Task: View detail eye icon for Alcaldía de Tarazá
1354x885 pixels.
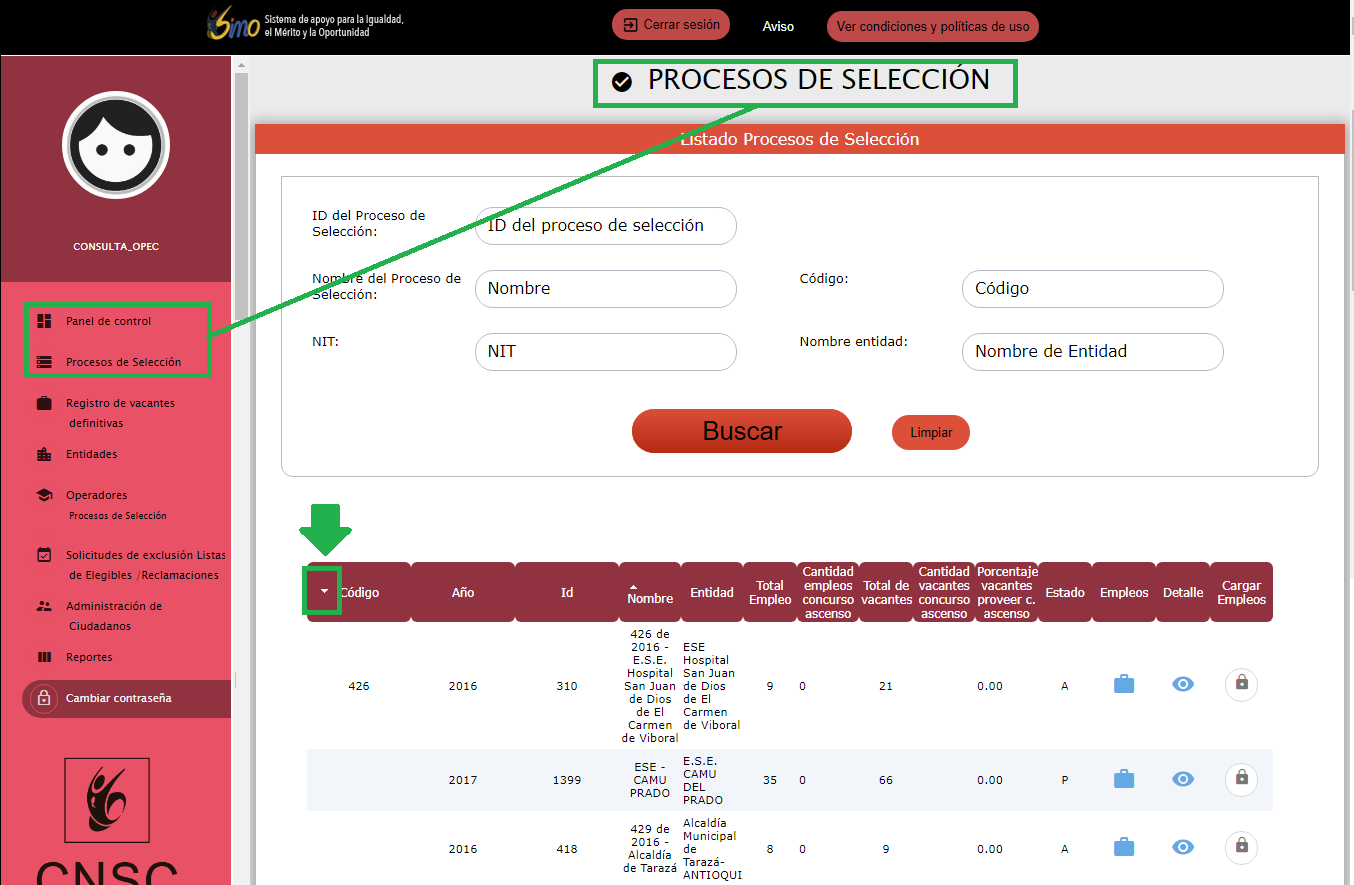Action: (x=1183, y=847)
